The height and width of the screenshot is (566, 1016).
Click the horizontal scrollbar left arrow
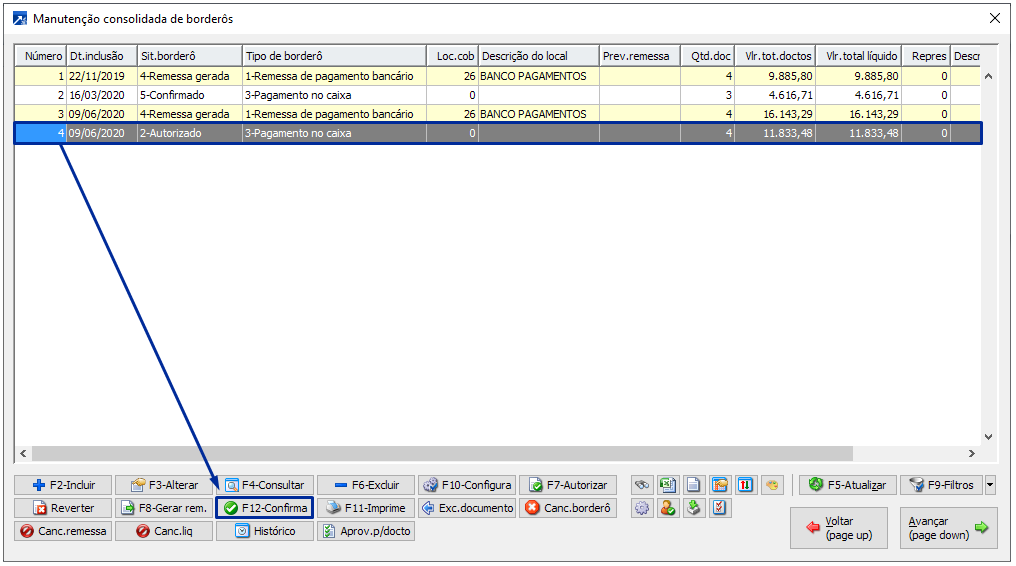(x=23, y=453)
